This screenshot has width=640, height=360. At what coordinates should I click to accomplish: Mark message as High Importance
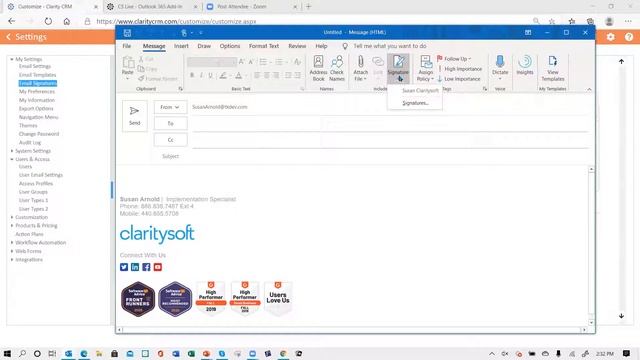(x=460, y=69)
